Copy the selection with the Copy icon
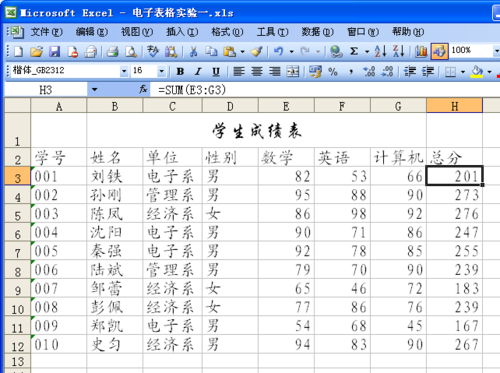 coord(211,52)
